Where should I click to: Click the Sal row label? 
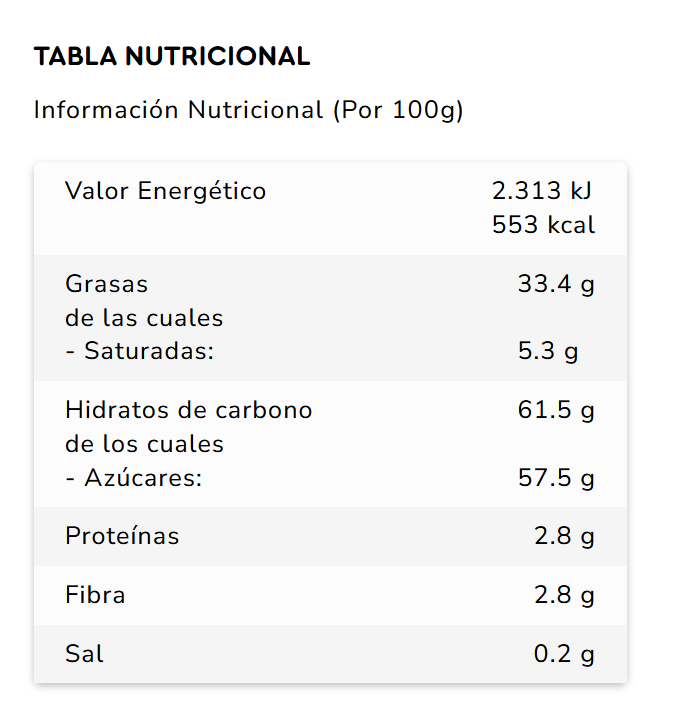point(85,654)
